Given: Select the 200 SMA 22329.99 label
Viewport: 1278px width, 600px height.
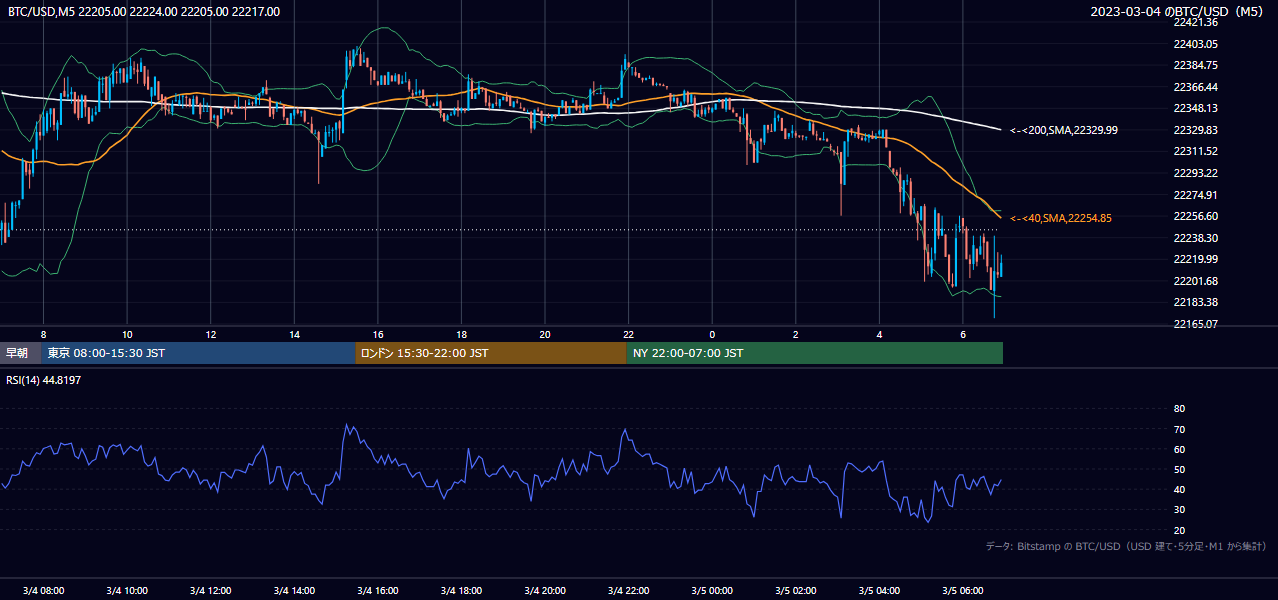Looking at the screenshot, I should 1064,130.
